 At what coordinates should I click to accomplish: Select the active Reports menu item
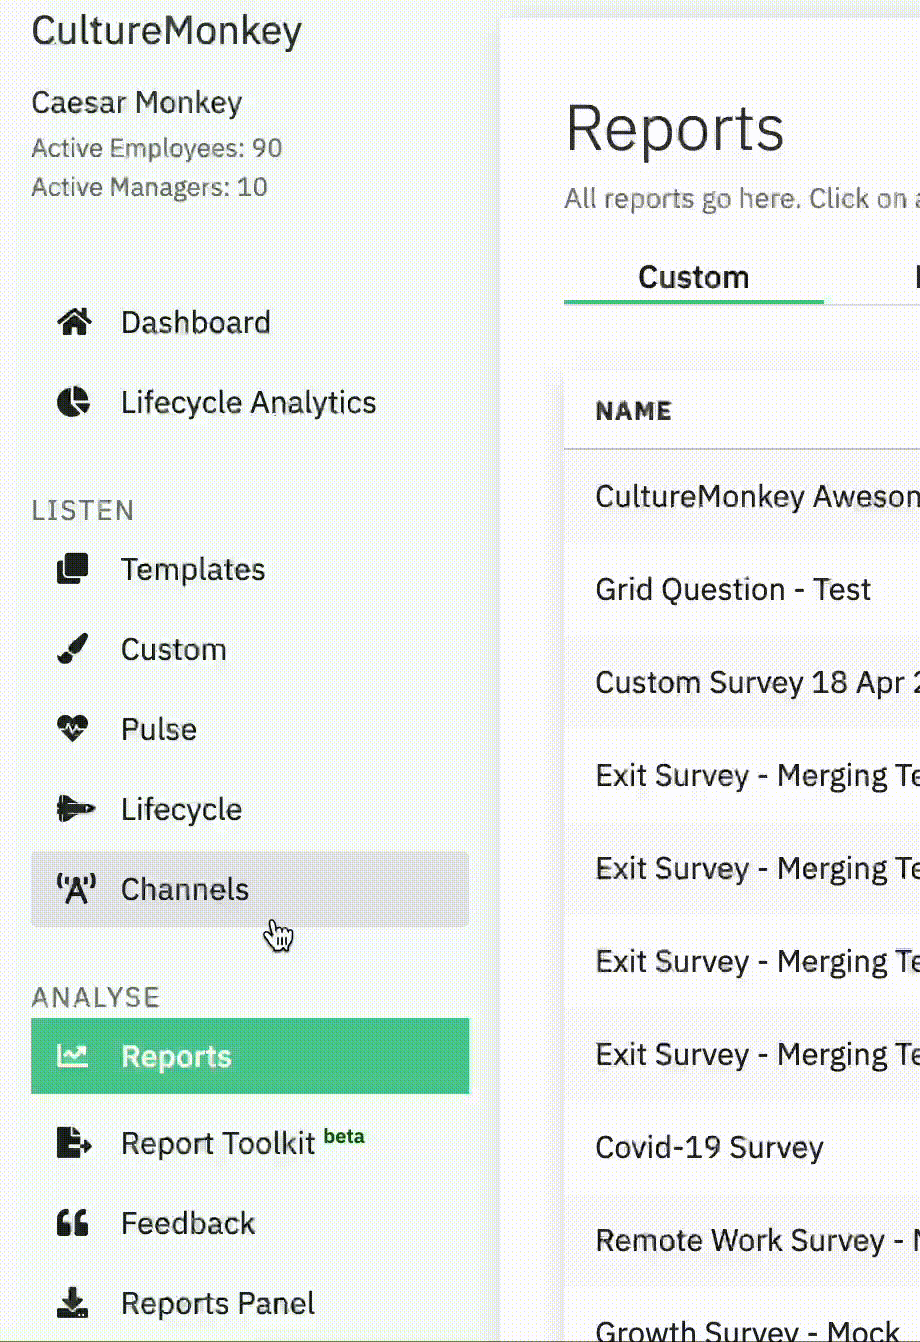click(250, 1056)
